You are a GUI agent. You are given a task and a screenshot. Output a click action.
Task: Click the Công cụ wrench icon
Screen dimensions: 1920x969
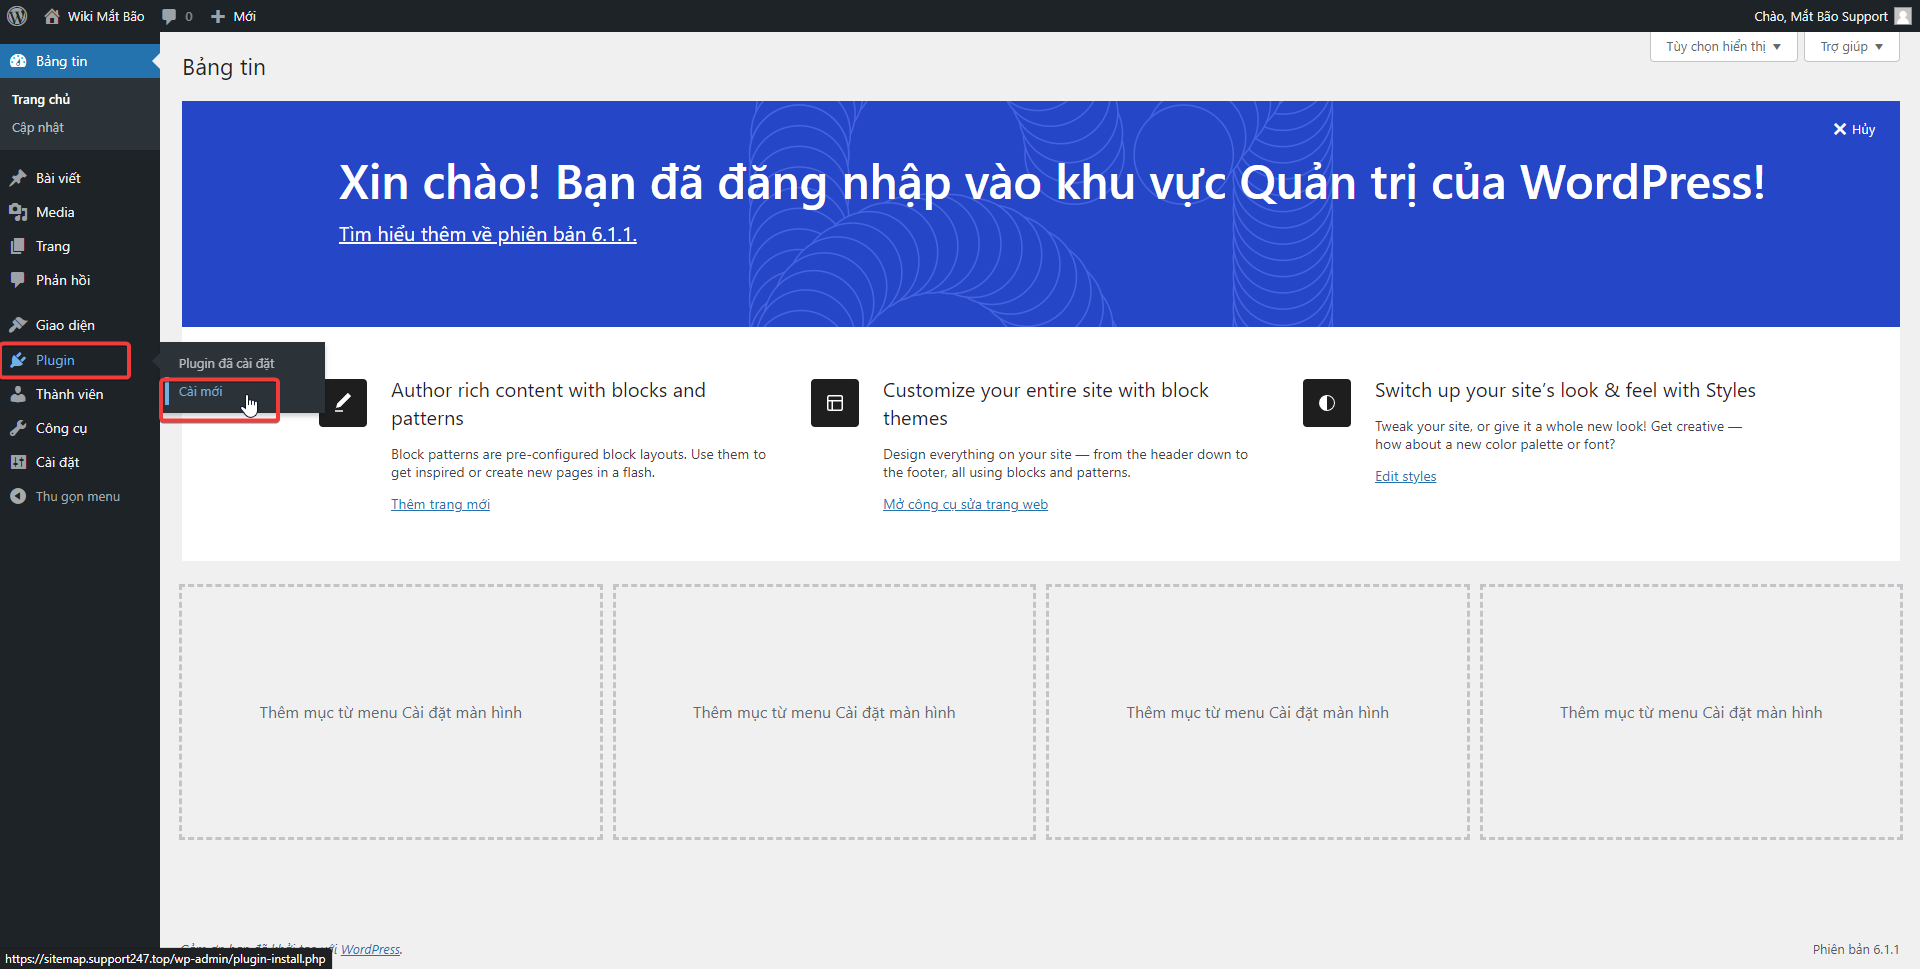coord(18,428)
